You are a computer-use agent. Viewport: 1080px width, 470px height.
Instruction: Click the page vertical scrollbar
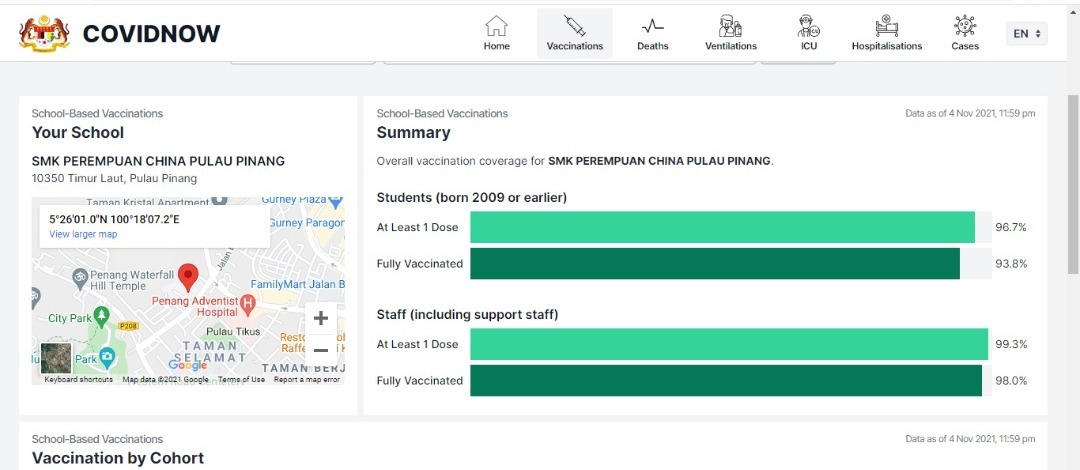pyautogui.click(x=1073, y=185)
